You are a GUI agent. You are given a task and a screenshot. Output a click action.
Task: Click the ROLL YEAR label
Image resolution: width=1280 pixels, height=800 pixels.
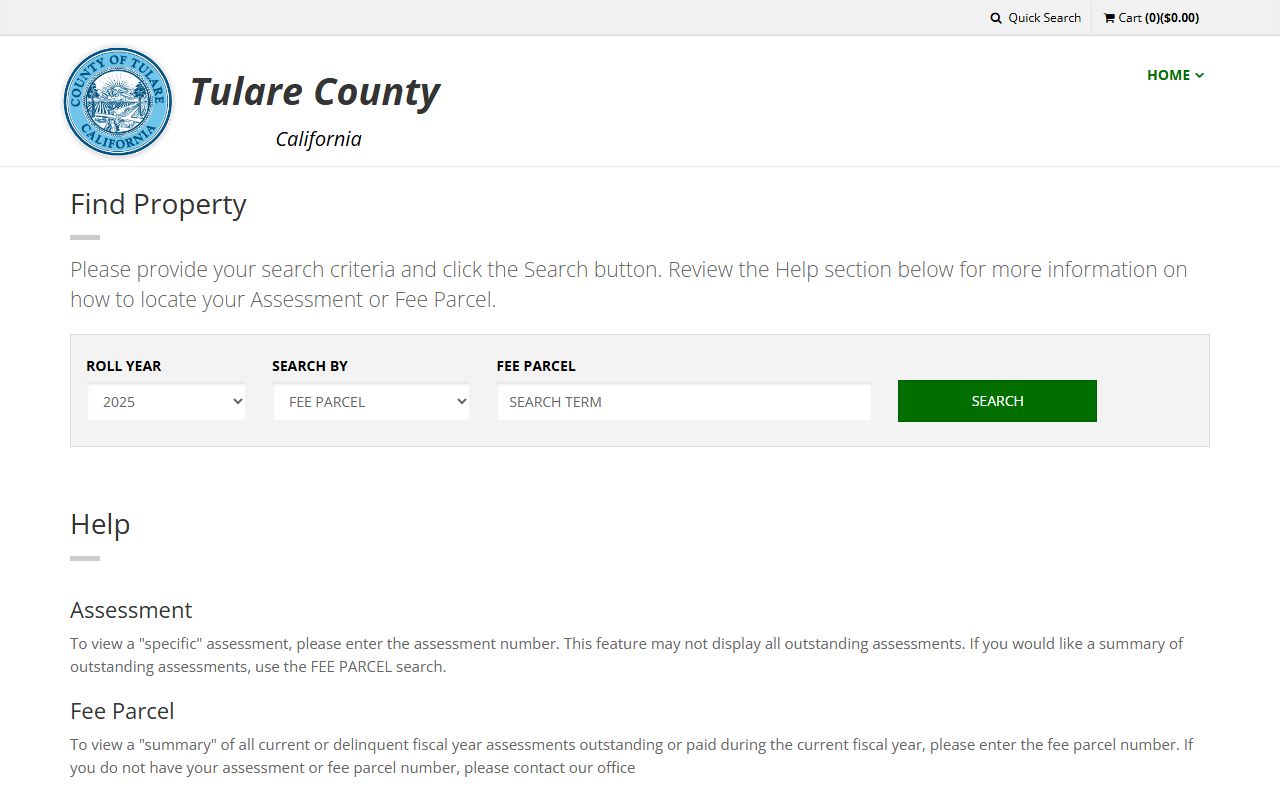(124, 366)
